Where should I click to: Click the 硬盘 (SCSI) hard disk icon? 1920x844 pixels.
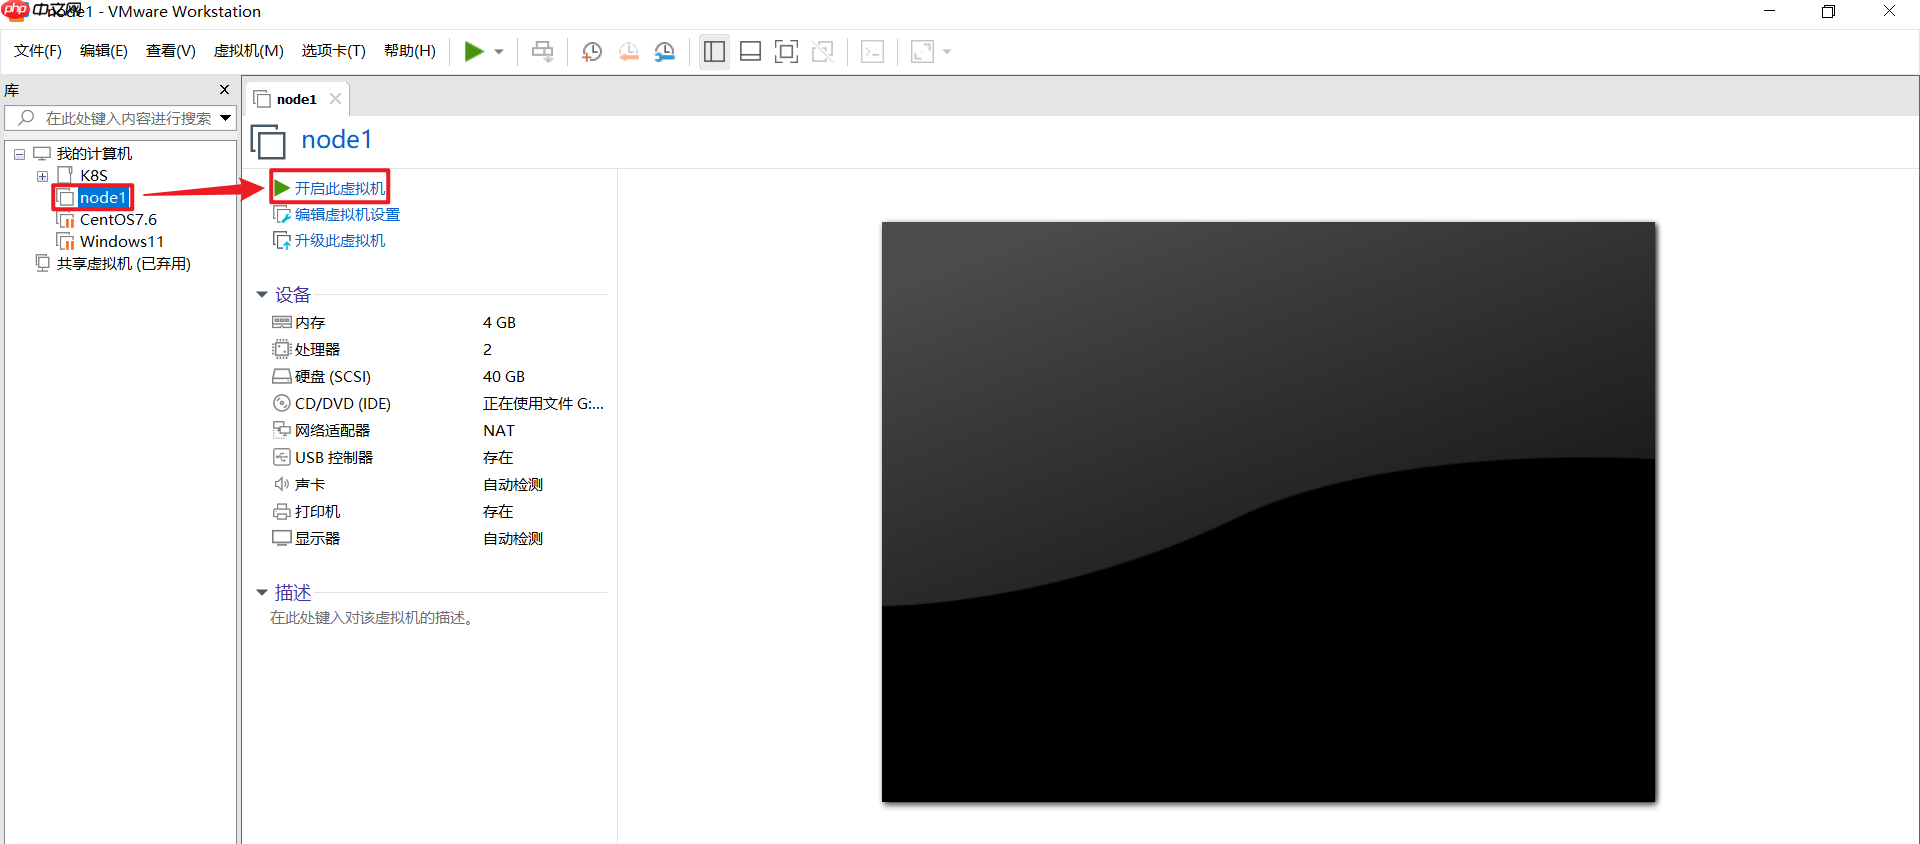pos(282,377)
